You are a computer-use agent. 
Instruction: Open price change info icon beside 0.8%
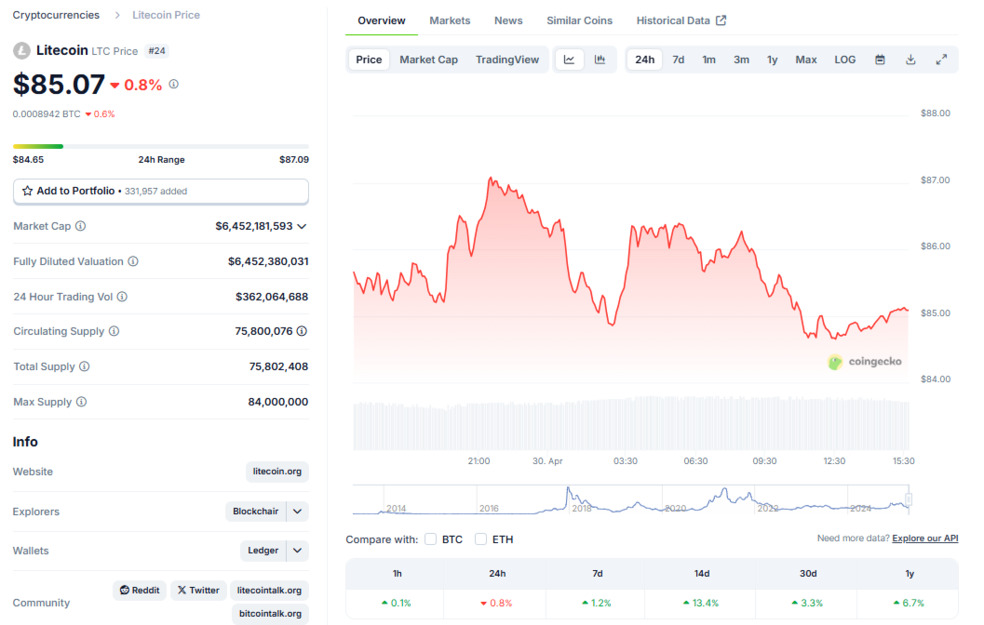click(x=174, y=84)
